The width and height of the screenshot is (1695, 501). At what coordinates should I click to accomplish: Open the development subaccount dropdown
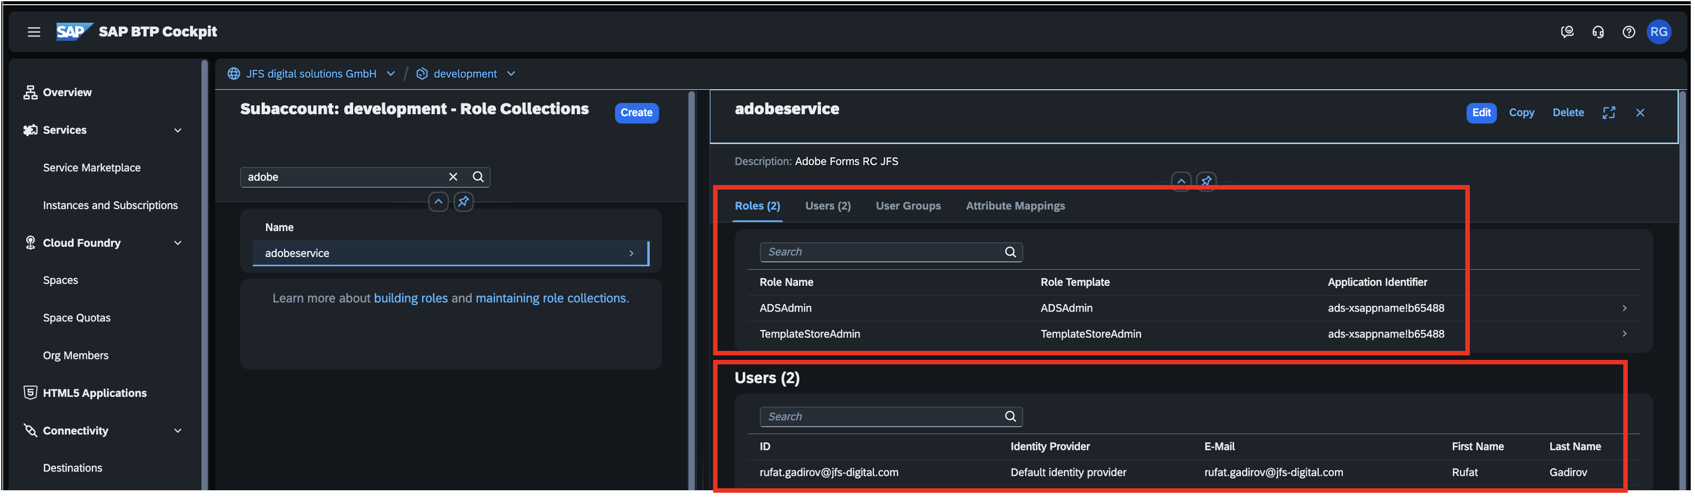pos(511,74)
